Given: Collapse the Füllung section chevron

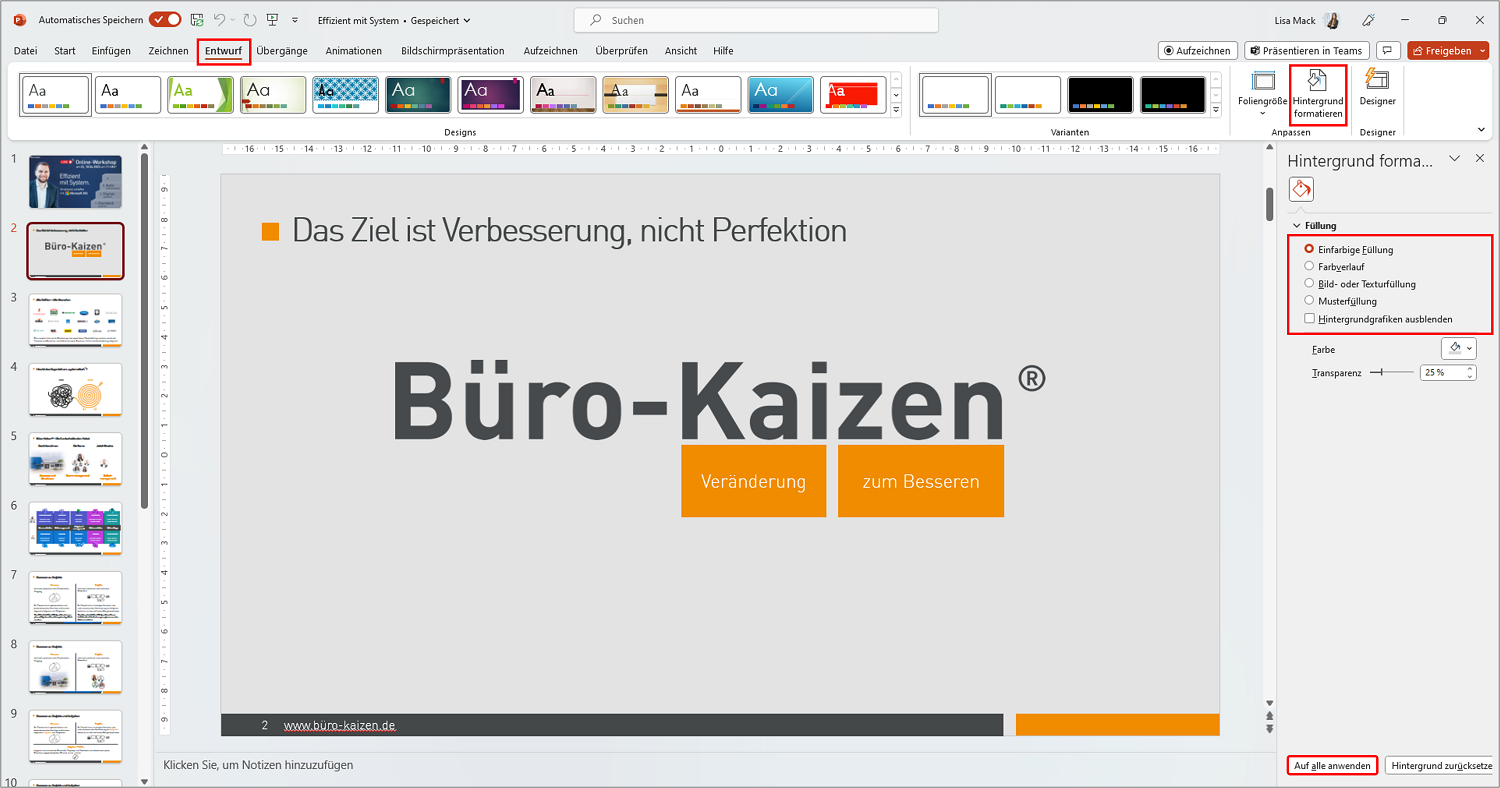Looking at the screenshot, I should [x=1296, y=226].
